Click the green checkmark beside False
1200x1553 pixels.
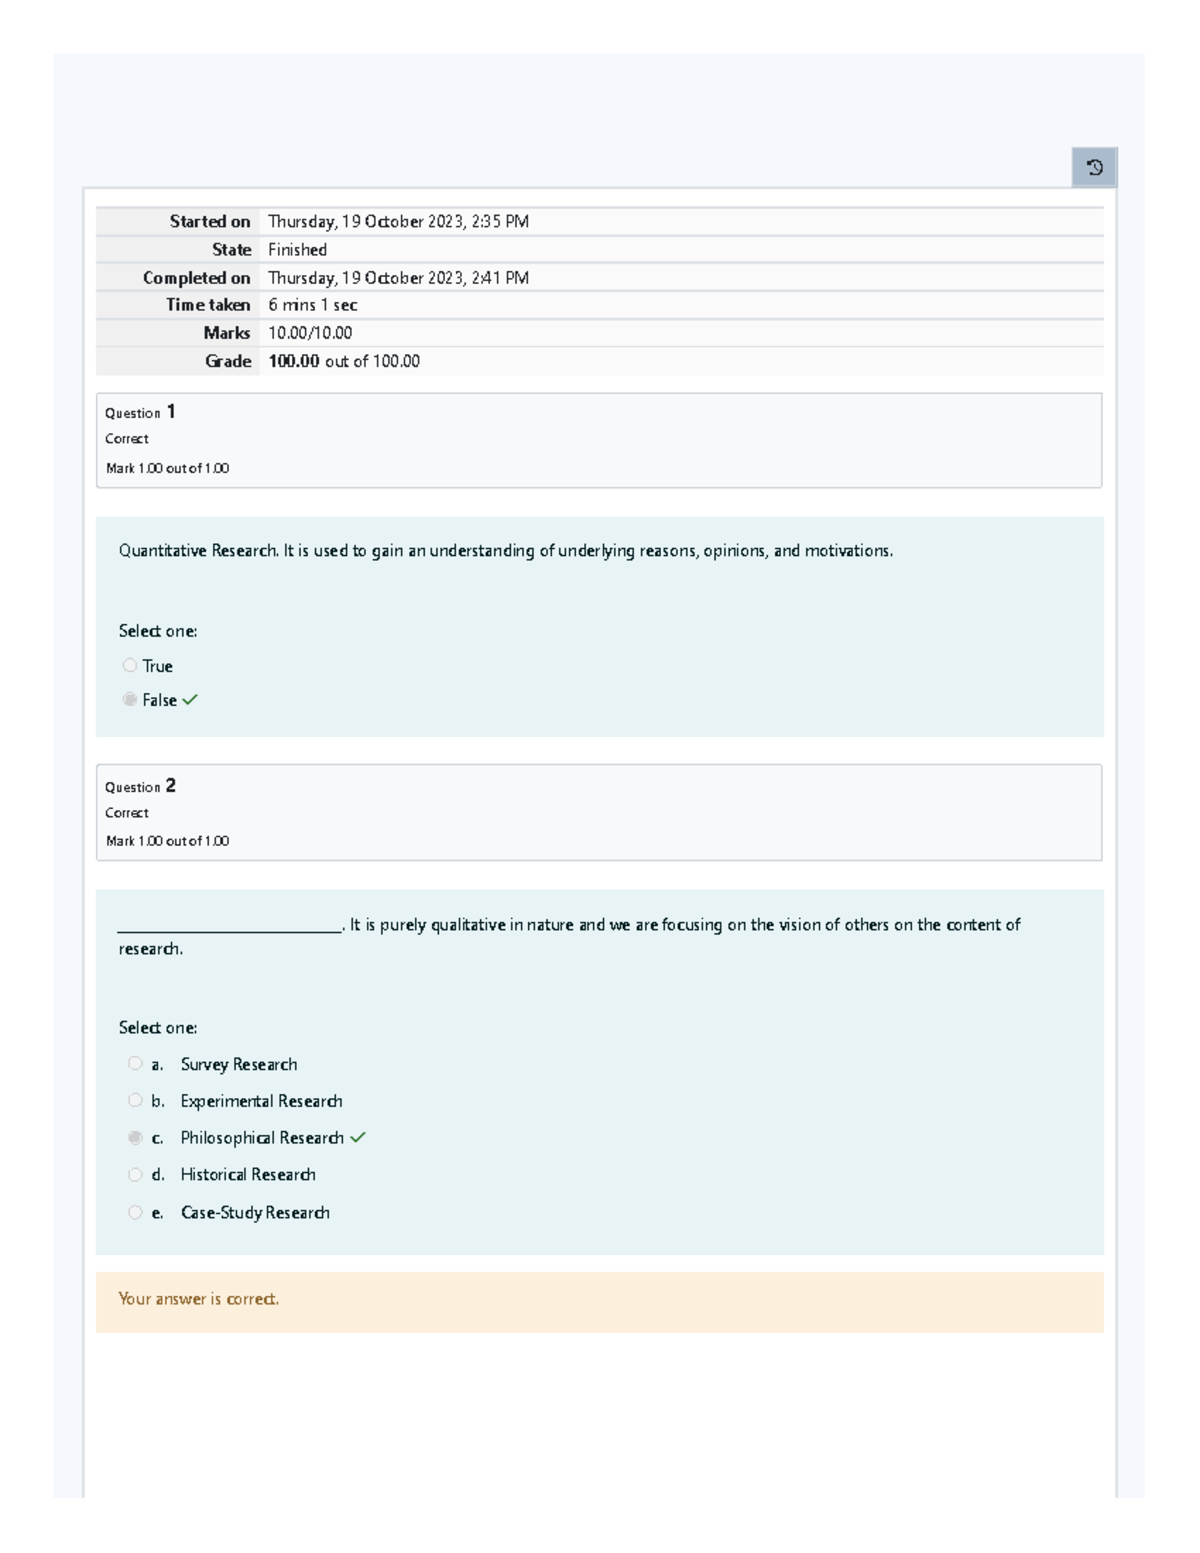click(x=191, y=700)
